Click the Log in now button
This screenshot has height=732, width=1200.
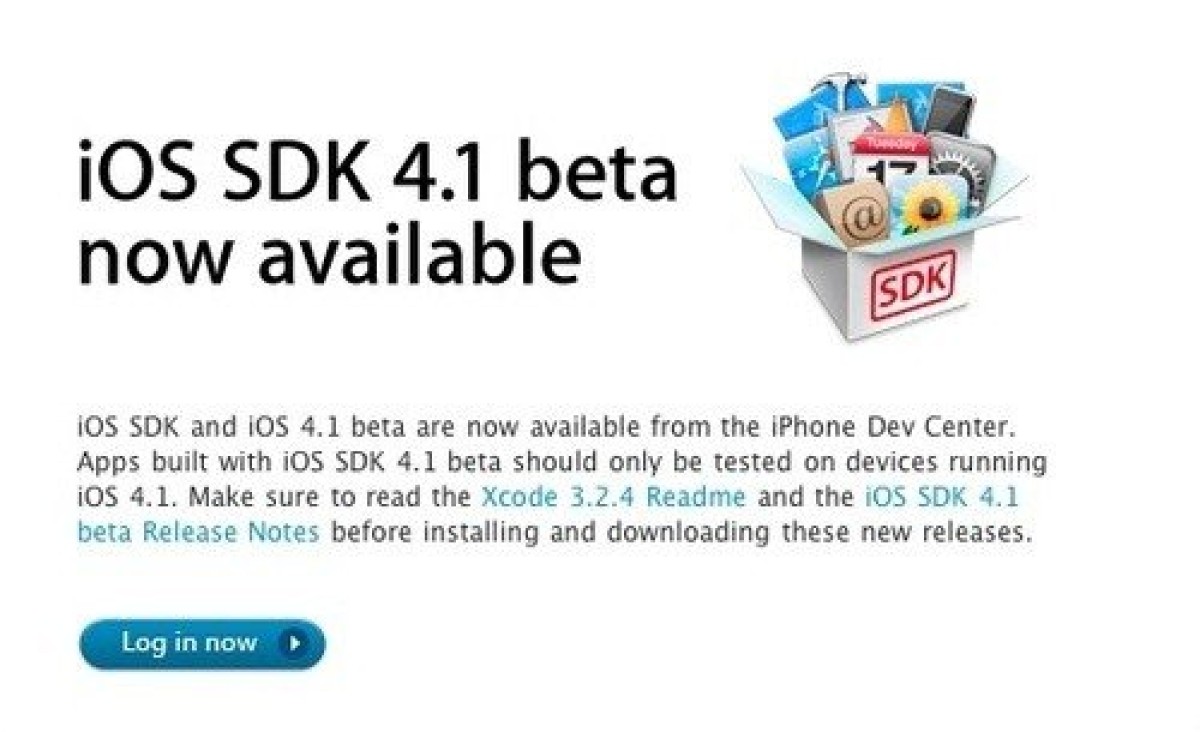pyautogui.click(x=202, y=644)
